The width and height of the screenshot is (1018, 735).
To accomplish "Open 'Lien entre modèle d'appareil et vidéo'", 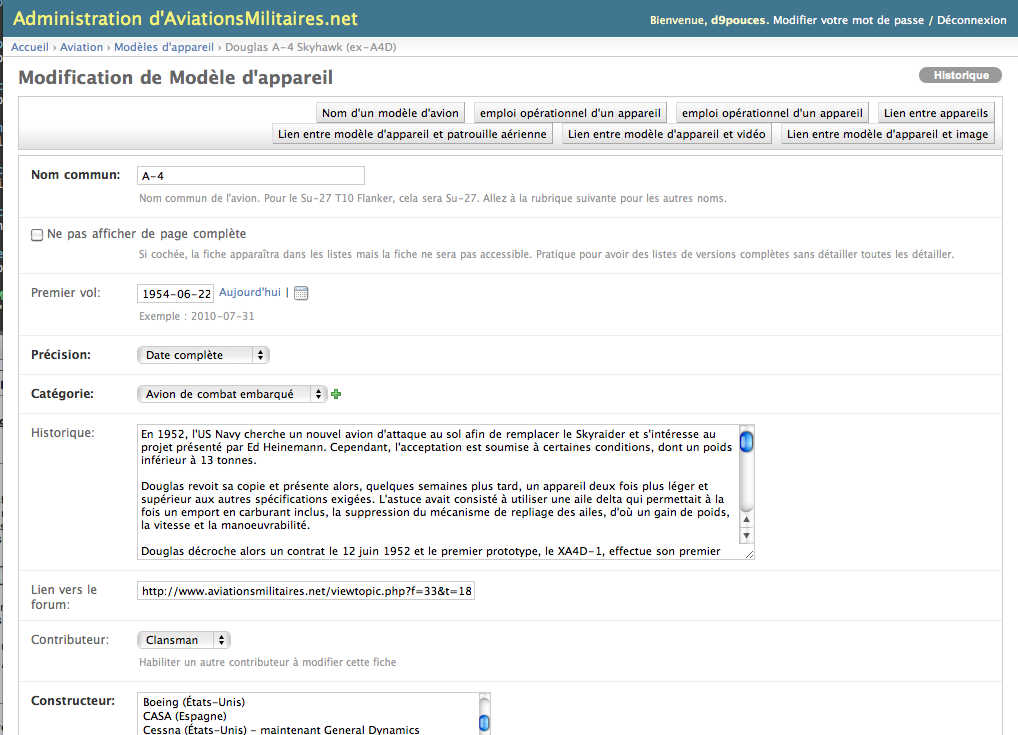I will click(667, 134).
